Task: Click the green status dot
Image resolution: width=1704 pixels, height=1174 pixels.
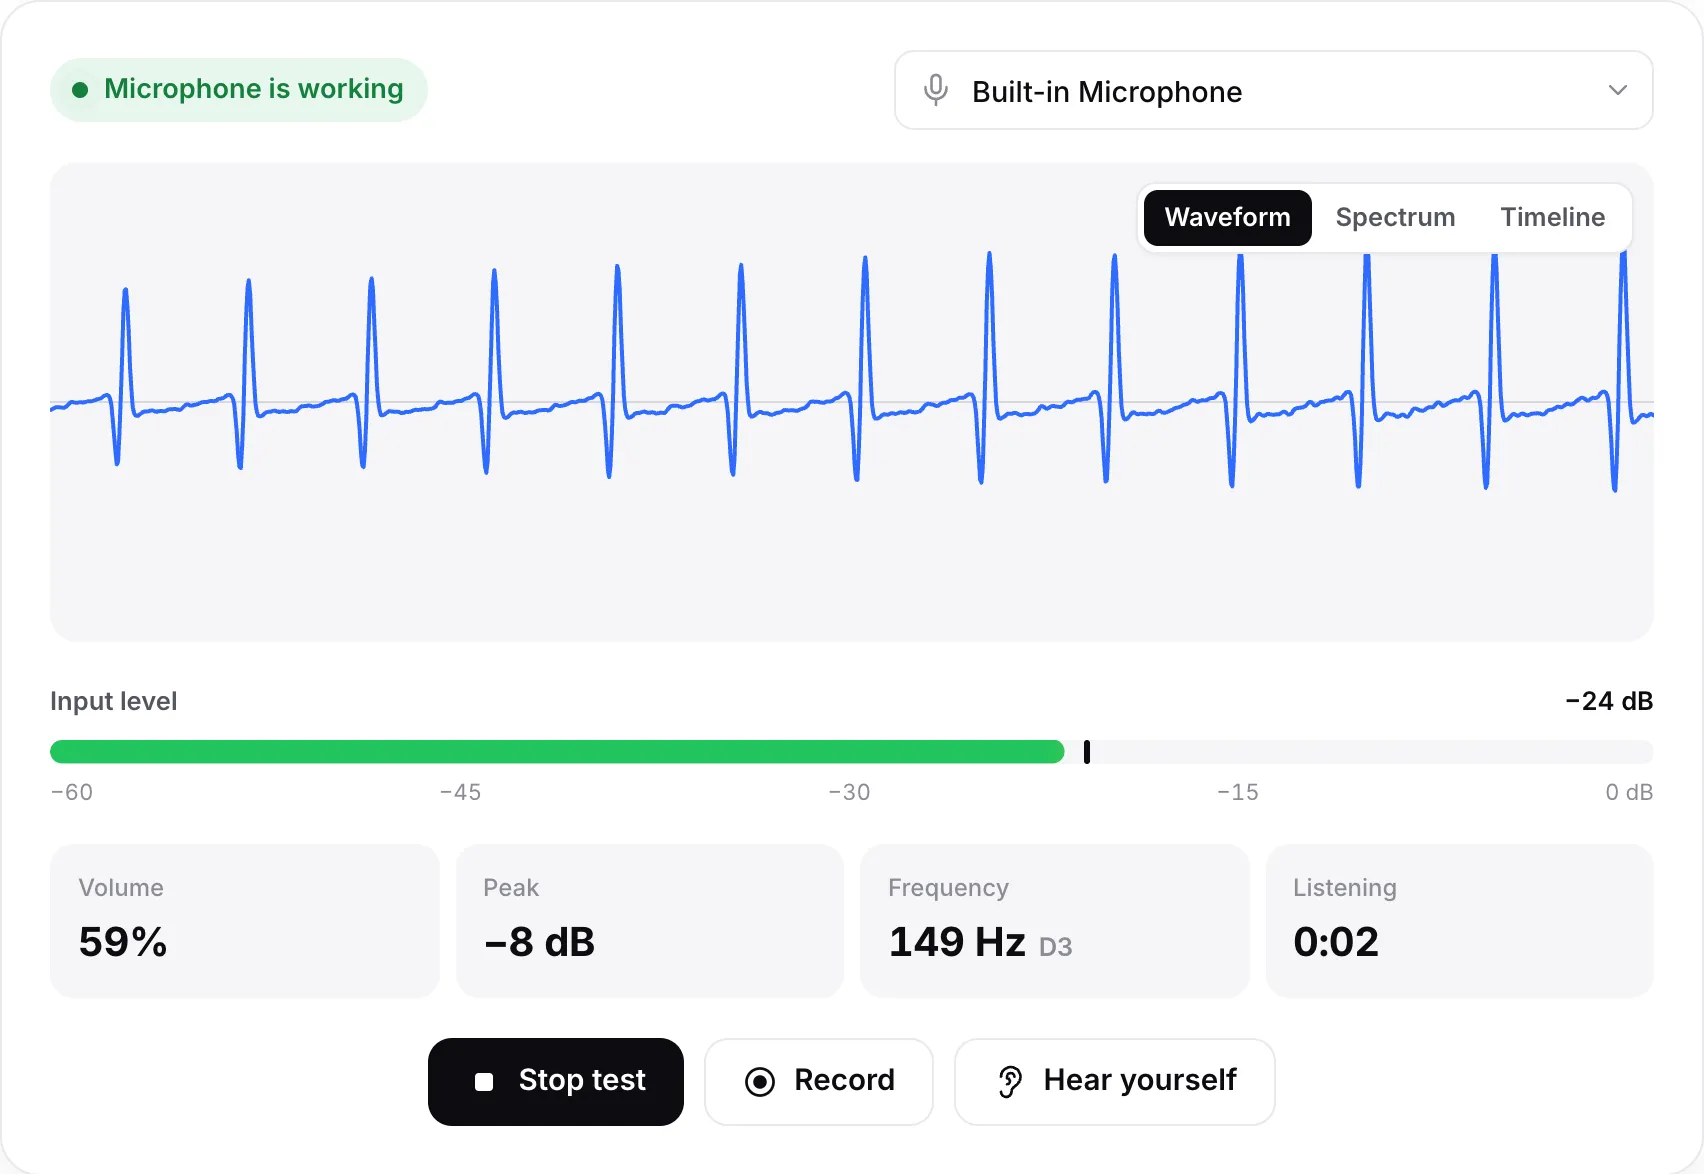Action: point(80,90)
